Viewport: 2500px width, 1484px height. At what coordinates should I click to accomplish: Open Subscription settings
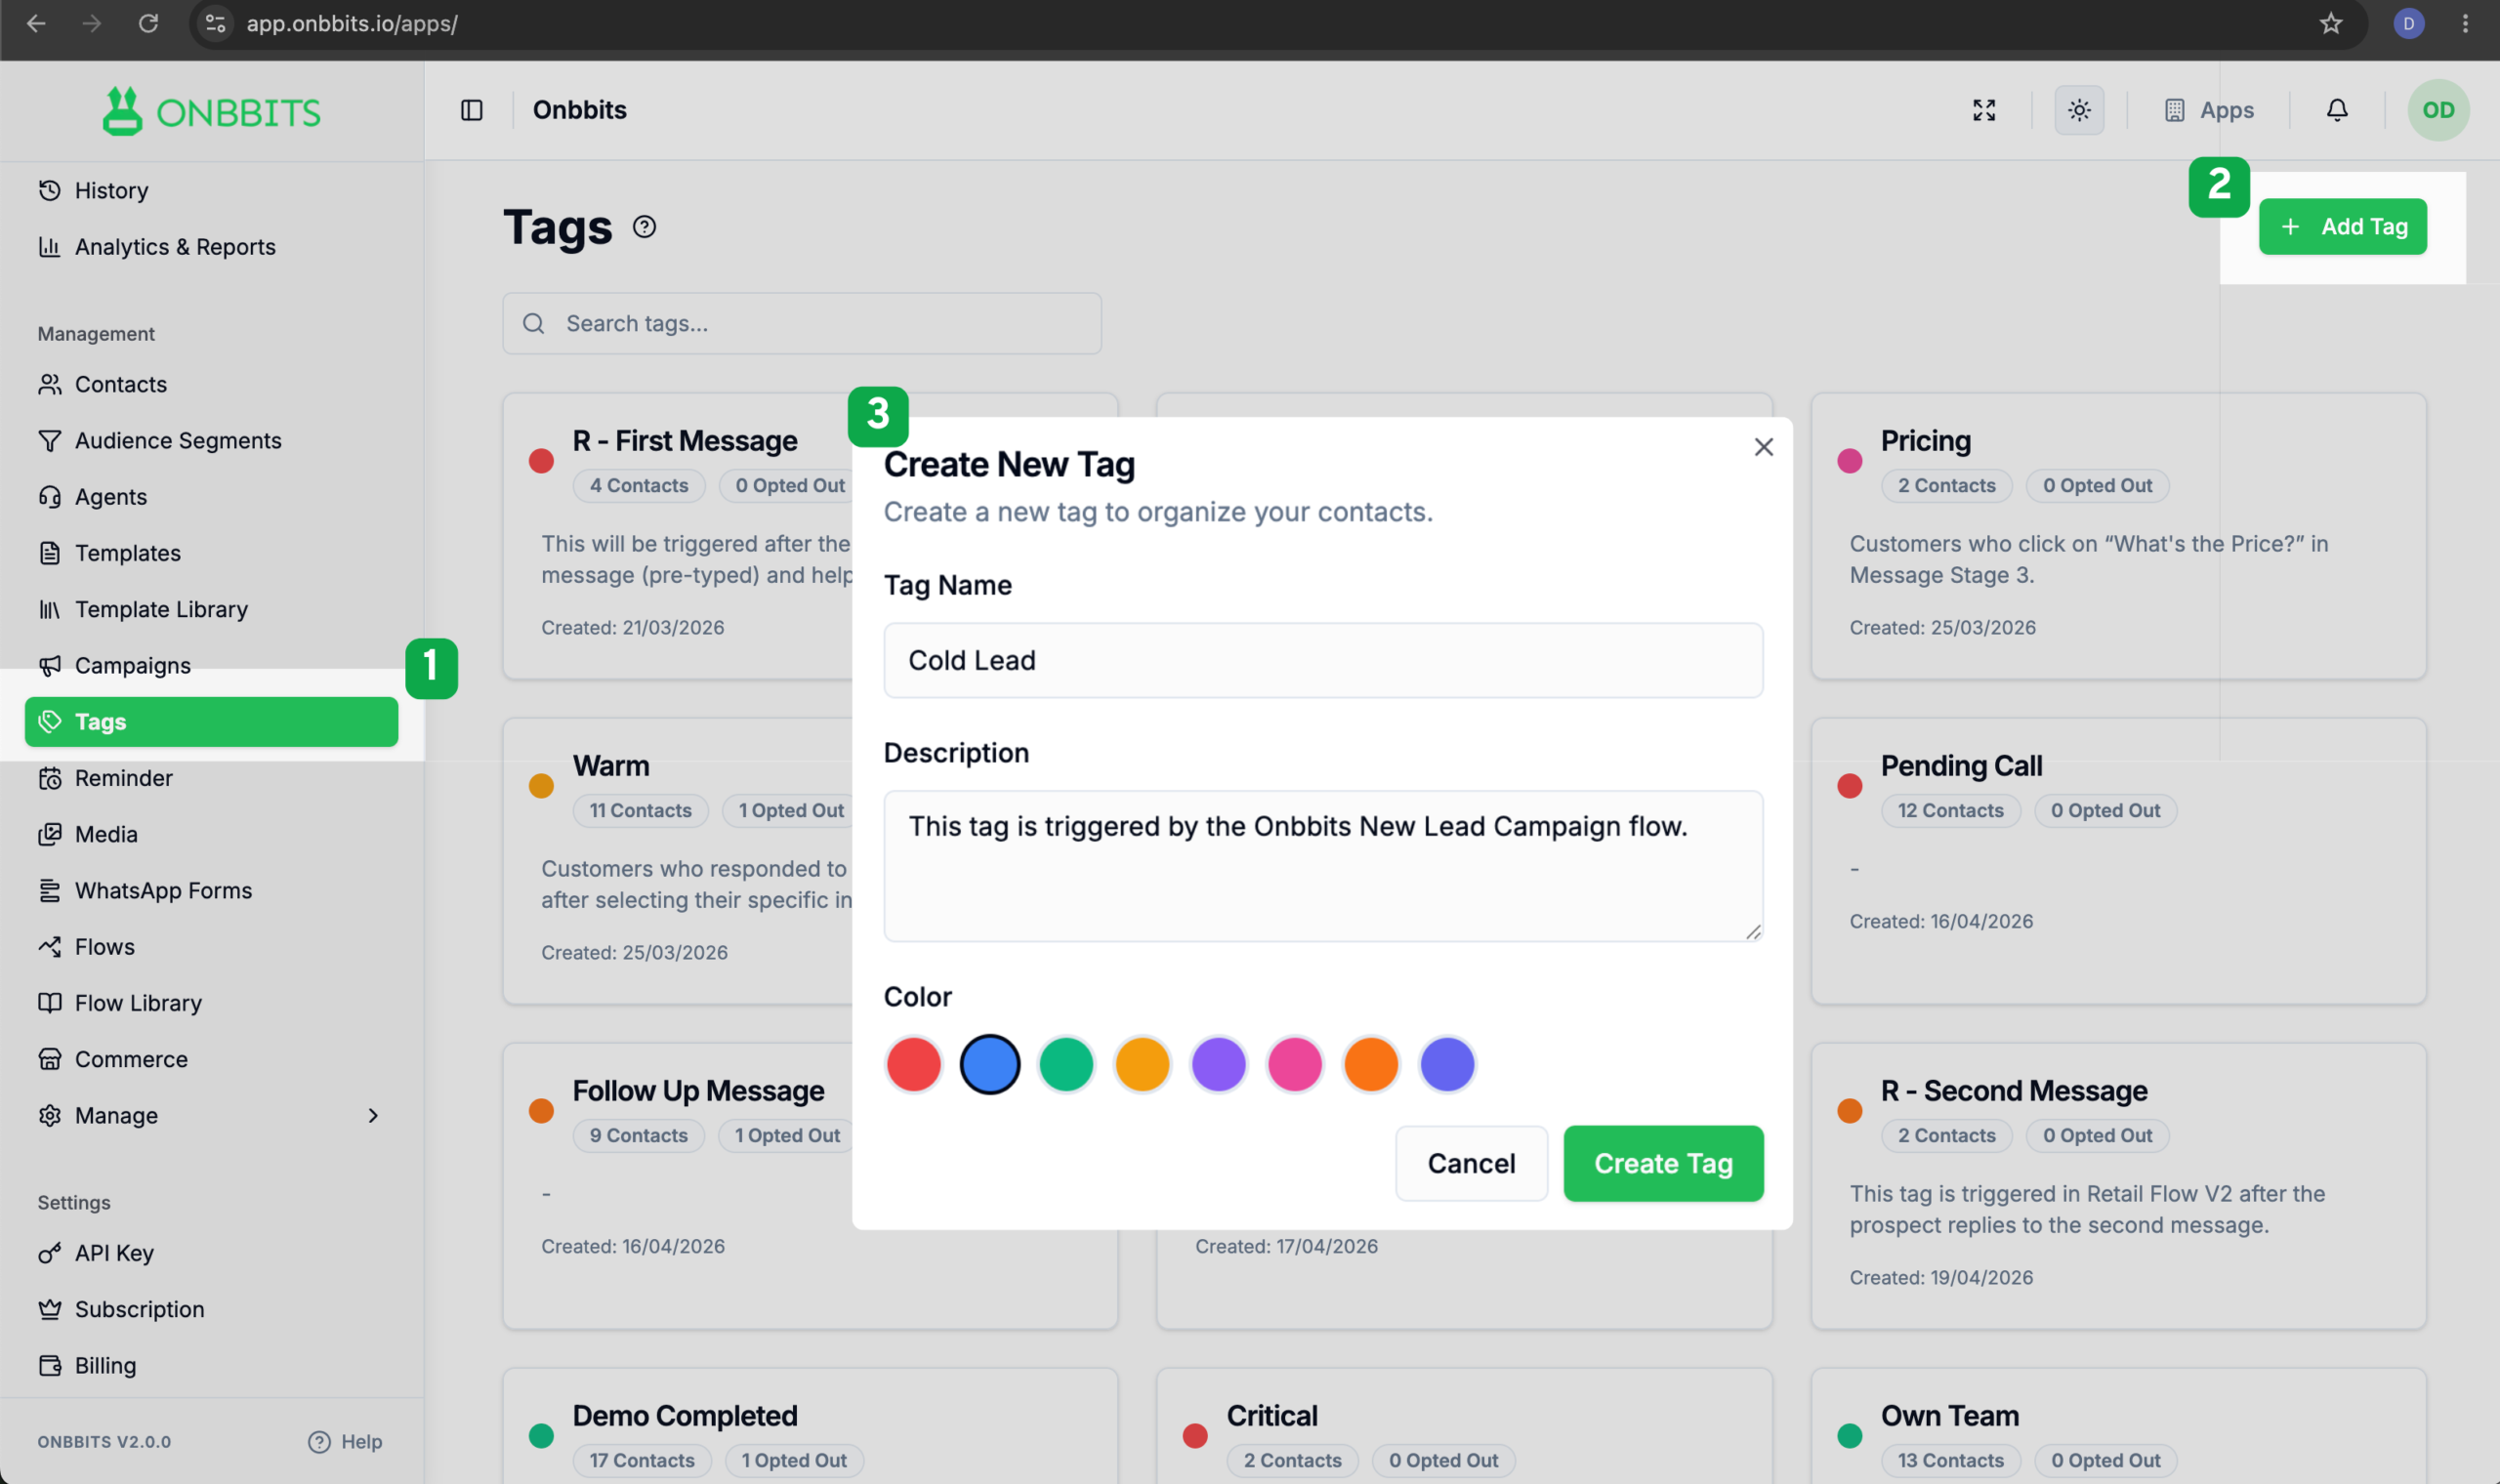click(211, 1310)
